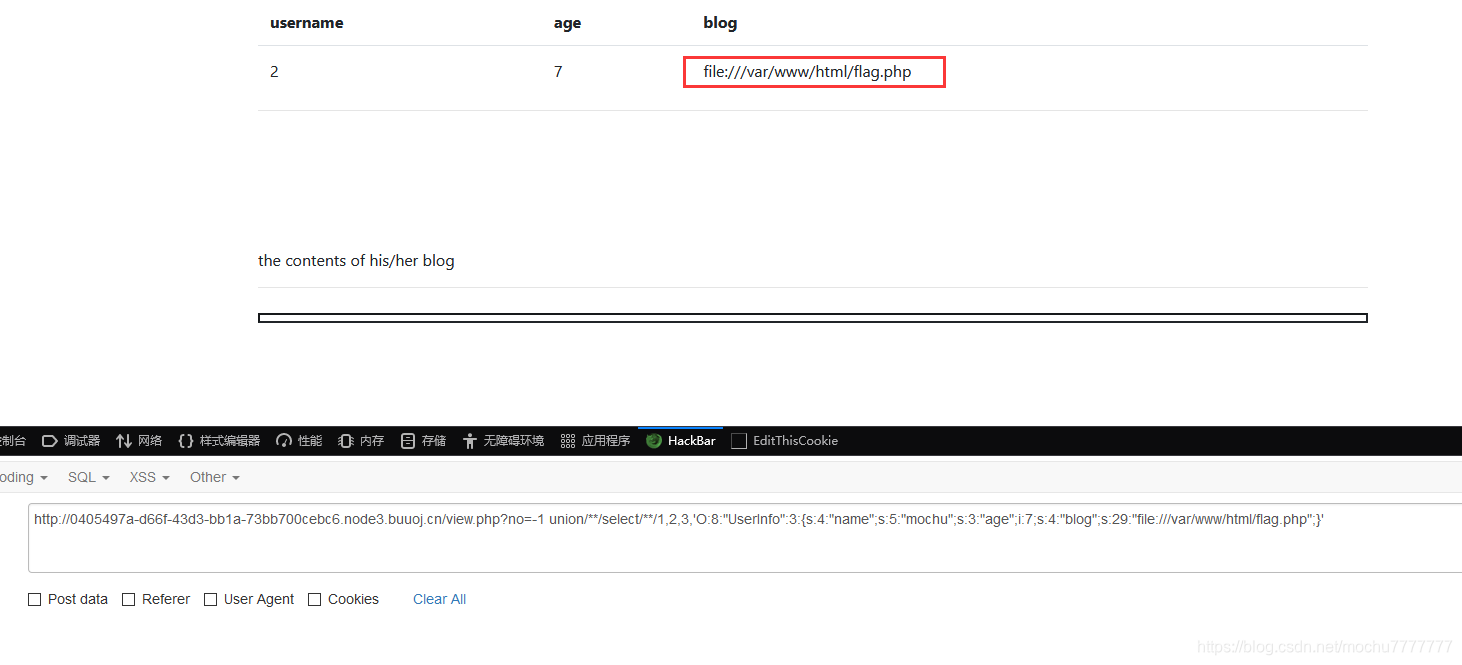Expand the XSS dropdown menu
Image resolution: width=1462 pixels, height=665 pixels.
[150, 477]
